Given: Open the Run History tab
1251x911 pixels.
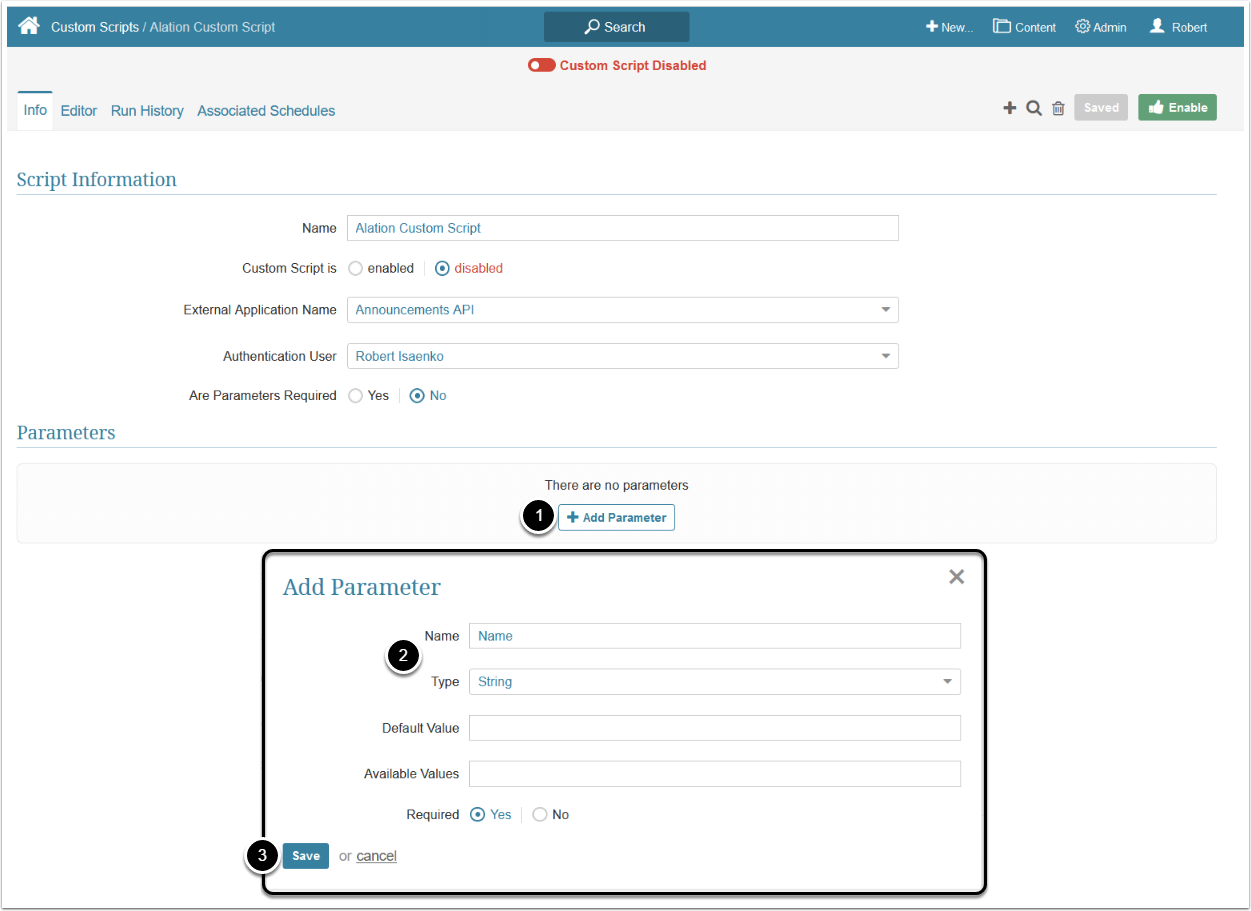Looking at the screenshot, I should (147, 111).
